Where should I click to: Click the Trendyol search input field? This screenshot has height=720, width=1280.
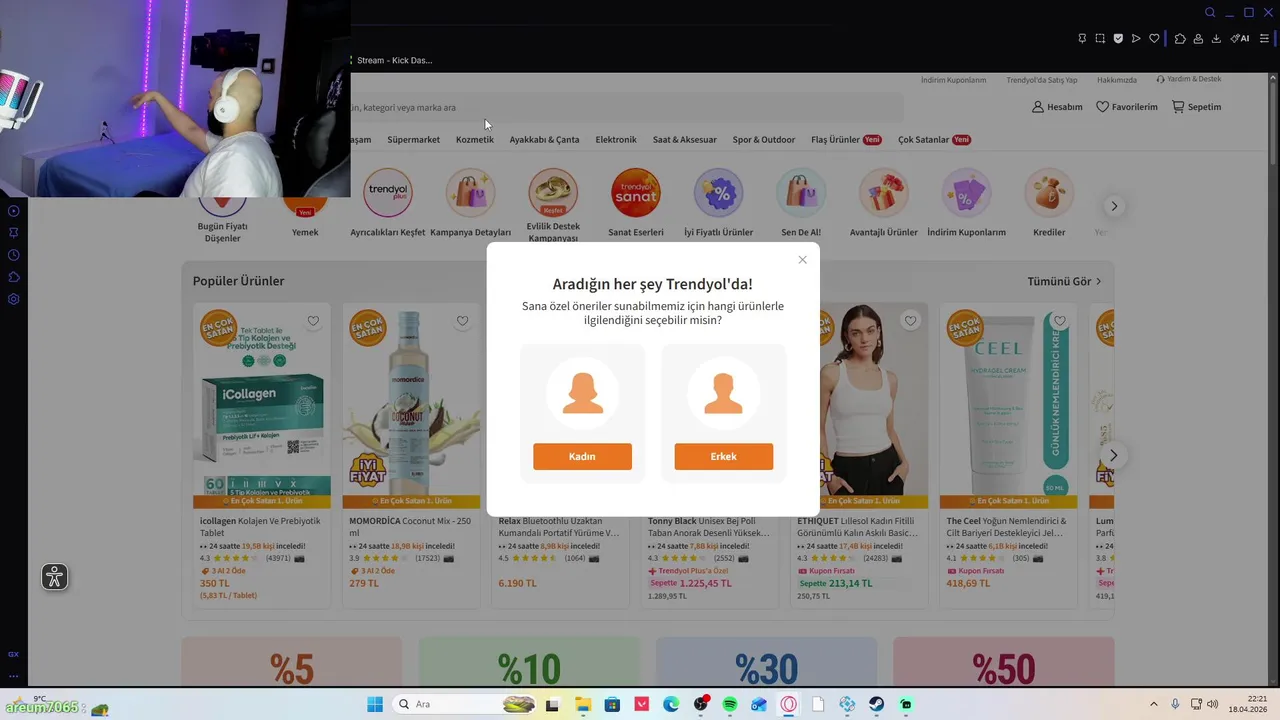pyautogui.click(x=625, y=107)
